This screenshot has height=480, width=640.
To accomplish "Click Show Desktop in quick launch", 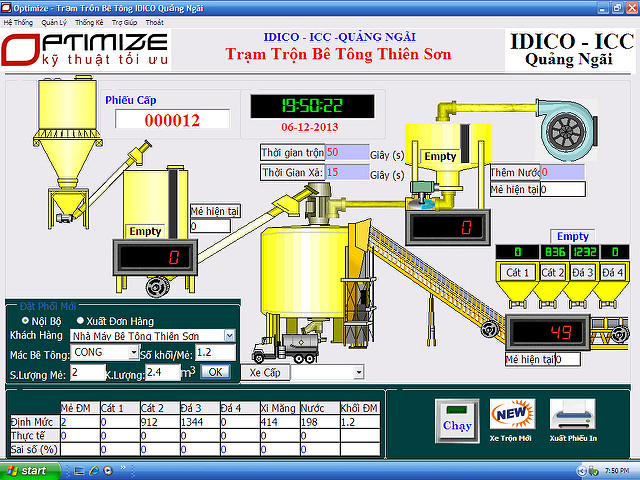I will pyautogui.click(x=79, y=471).
